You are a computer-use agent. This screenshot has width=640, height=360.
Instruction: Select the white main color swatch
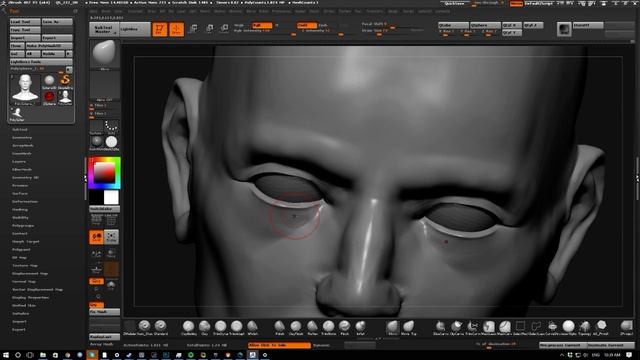[111, 198]
